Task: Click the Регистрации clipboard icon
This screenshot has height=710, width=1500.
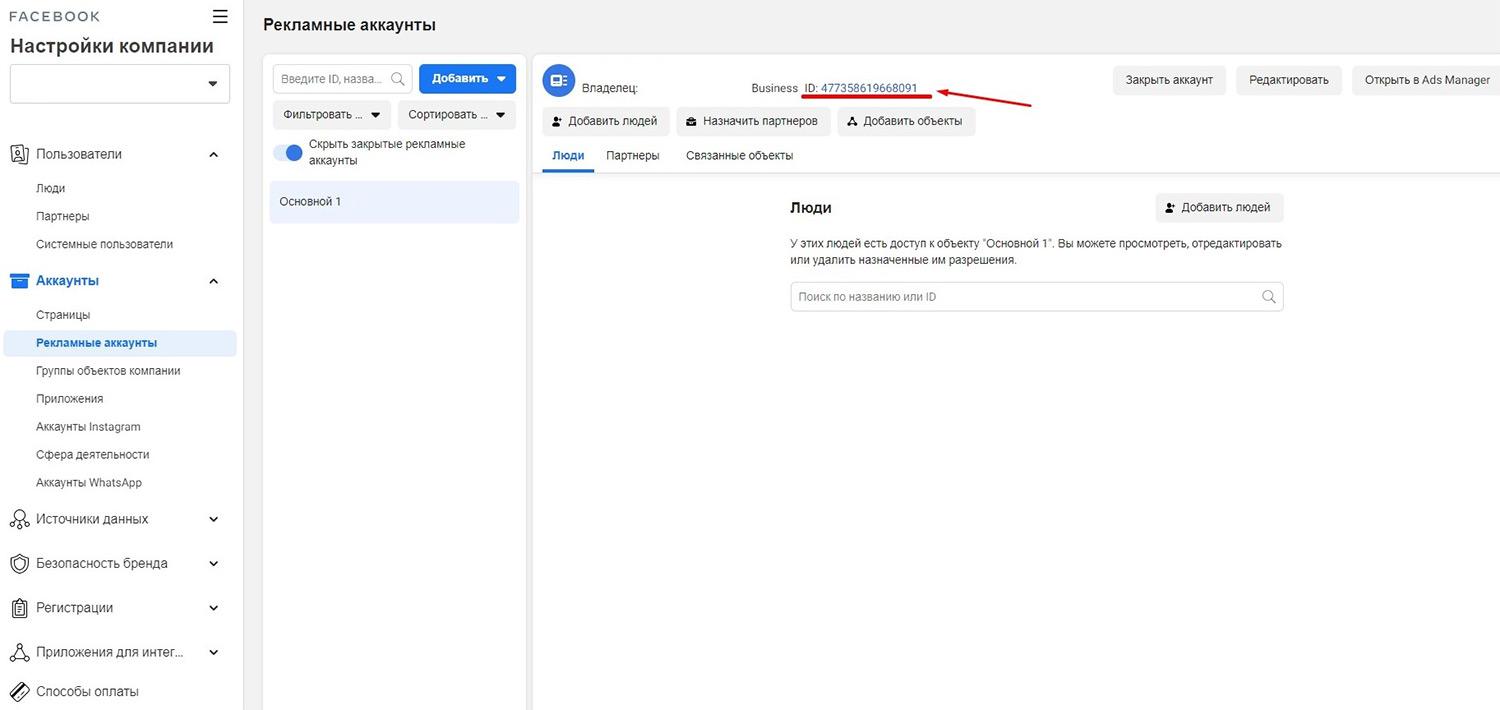Action: [18, 608]
